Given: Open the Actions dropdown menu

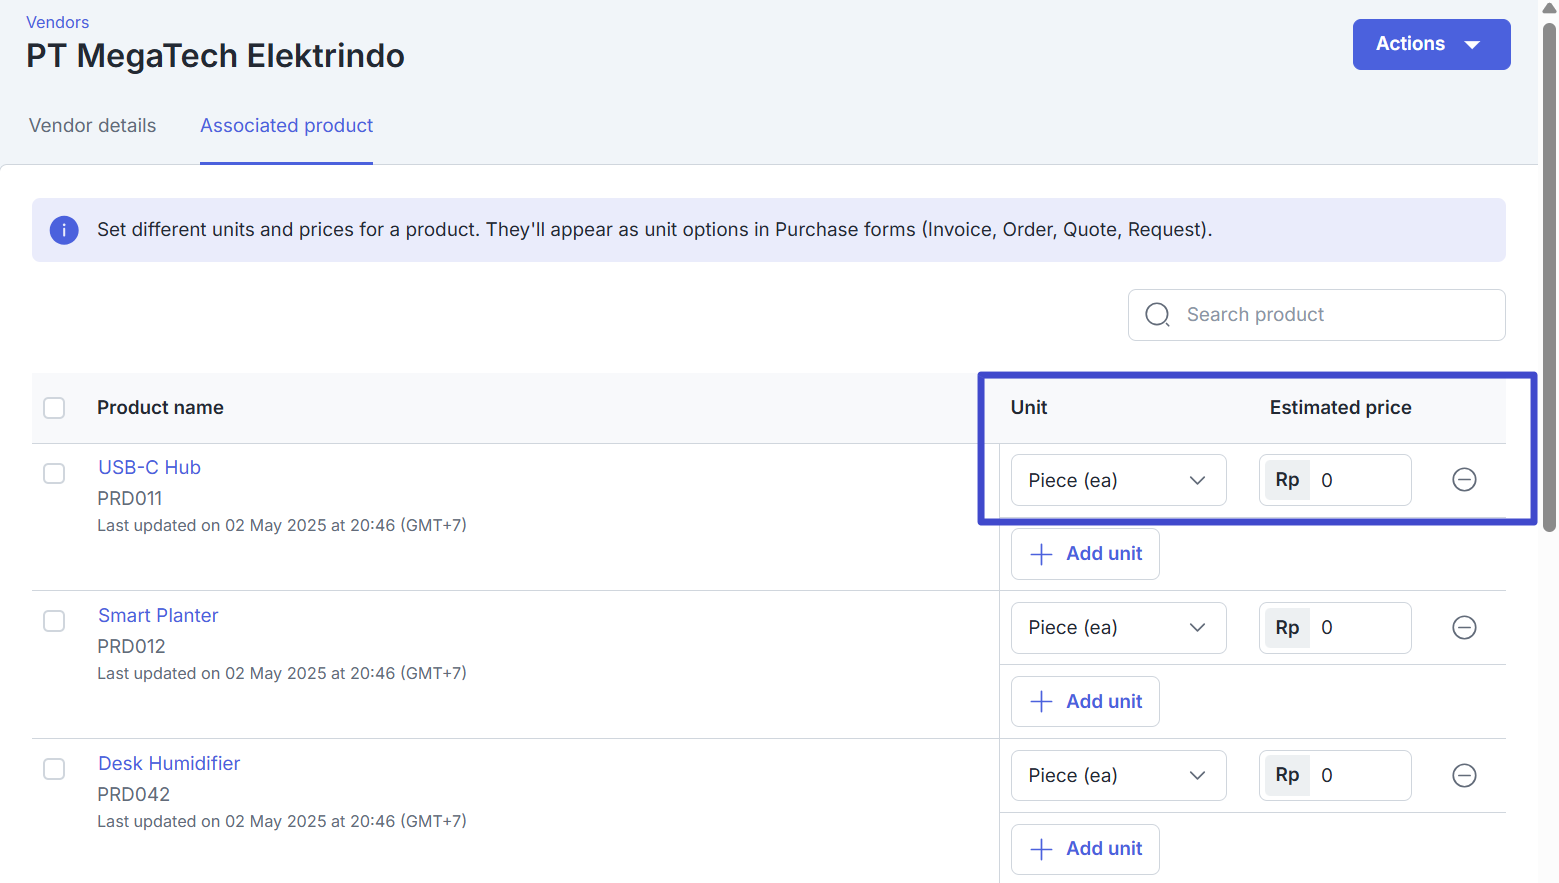Looking at the screenshot, I should [x=1430, y=44].
